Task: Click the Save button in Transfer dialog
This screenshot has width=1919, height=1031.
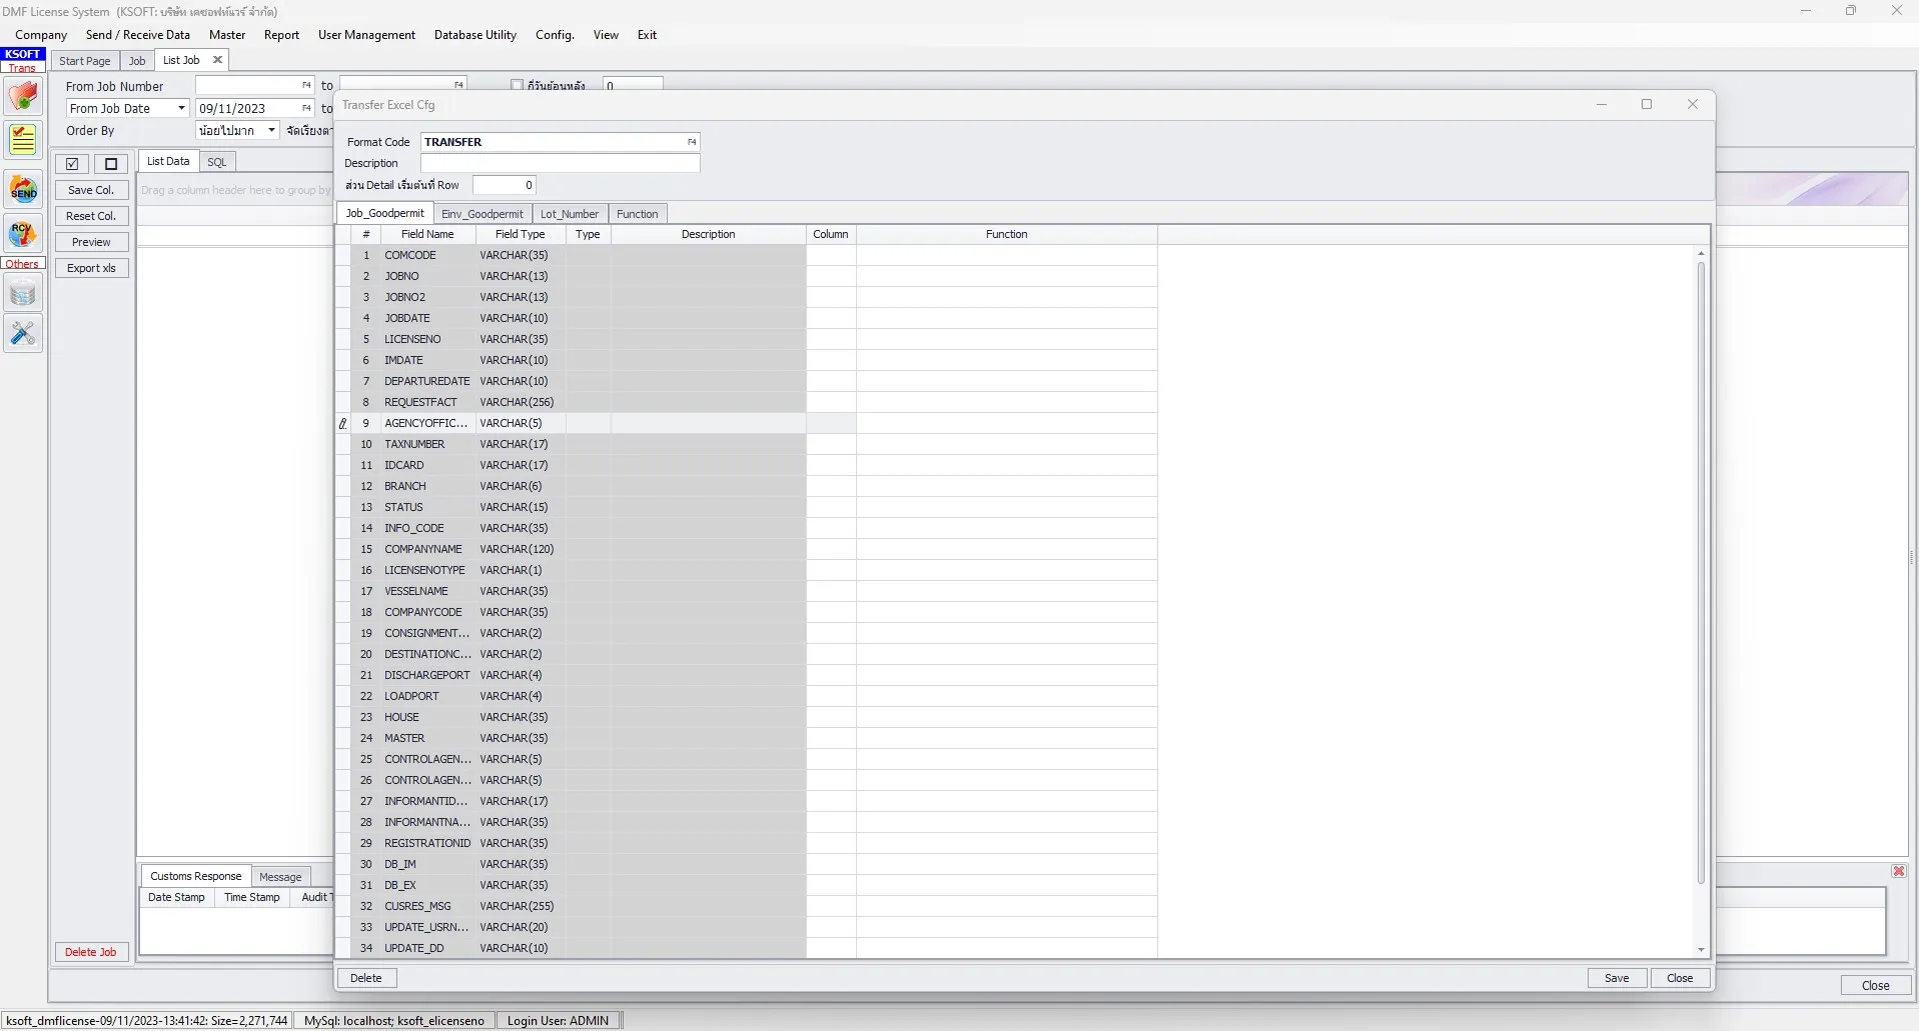Action: 1616,978
